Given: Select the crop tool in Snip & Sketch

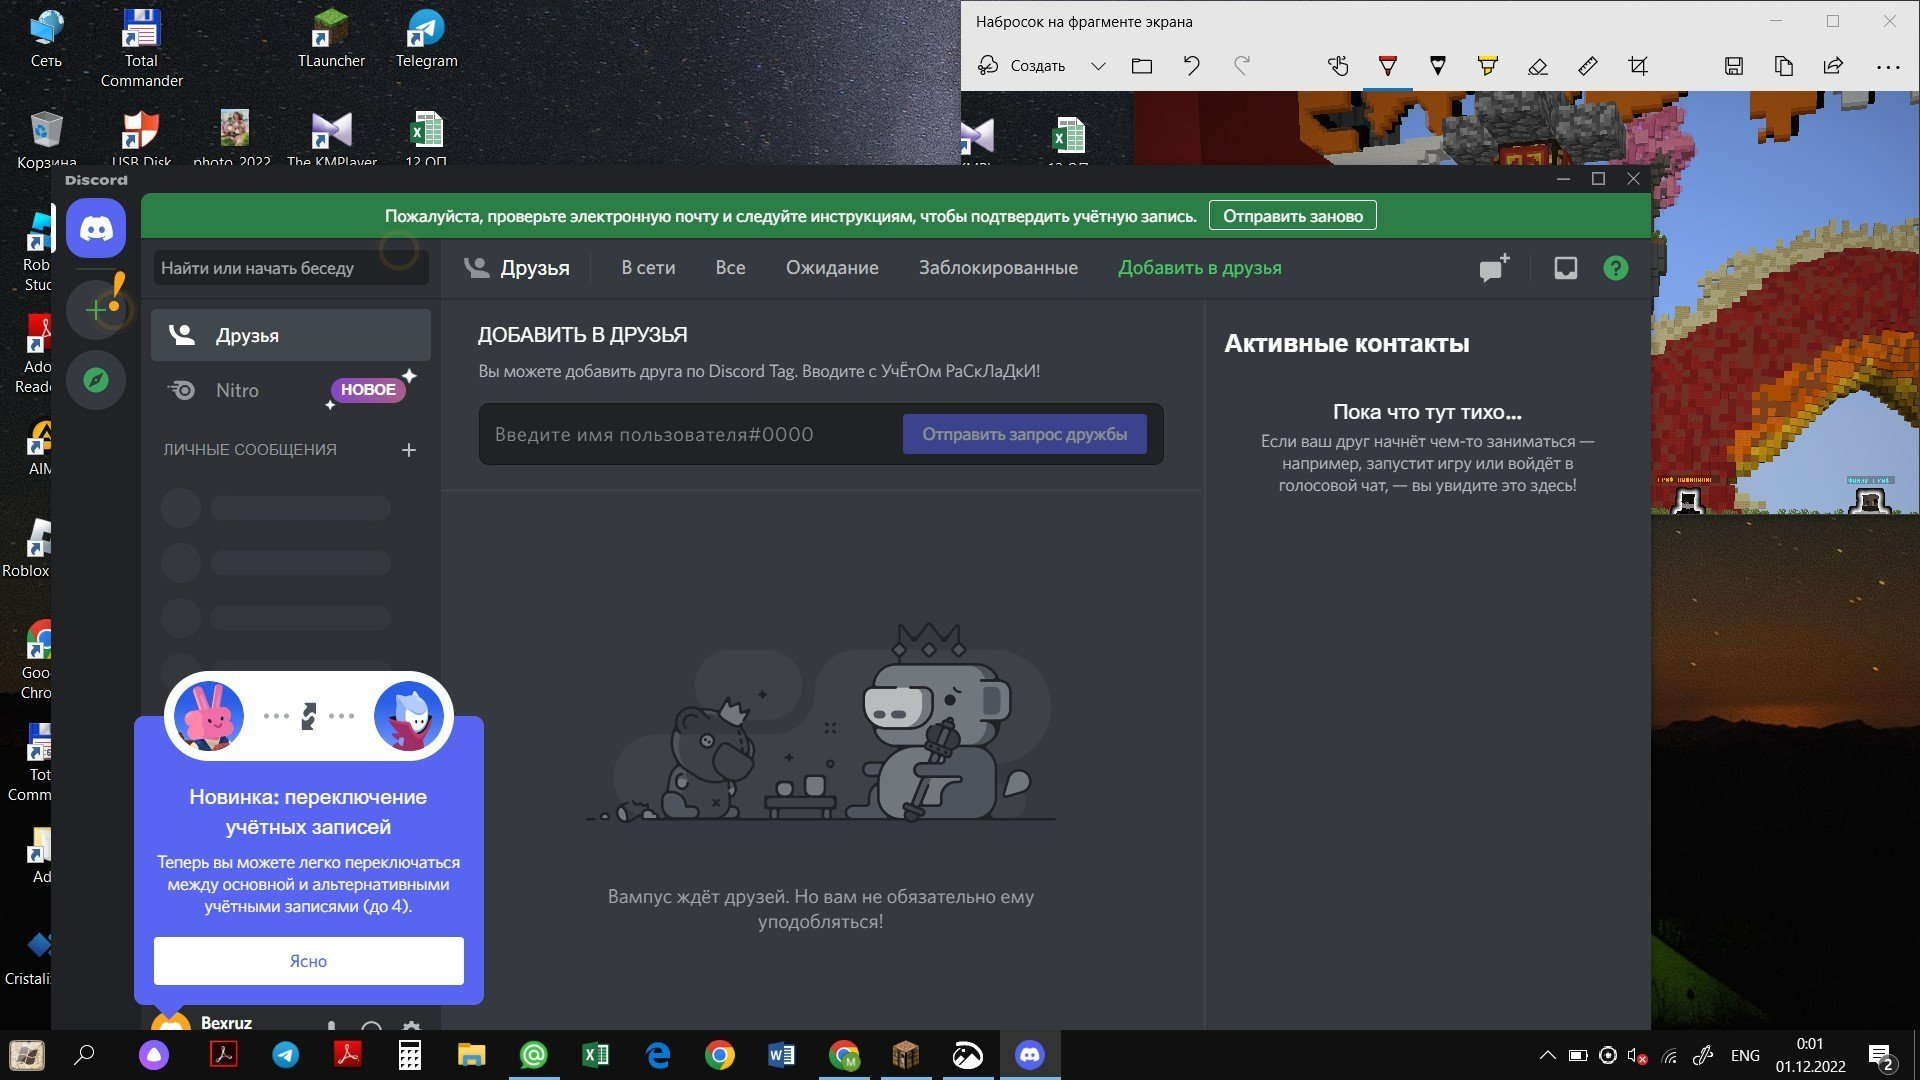Looking at the screenshot, I should click(1638, 66).
